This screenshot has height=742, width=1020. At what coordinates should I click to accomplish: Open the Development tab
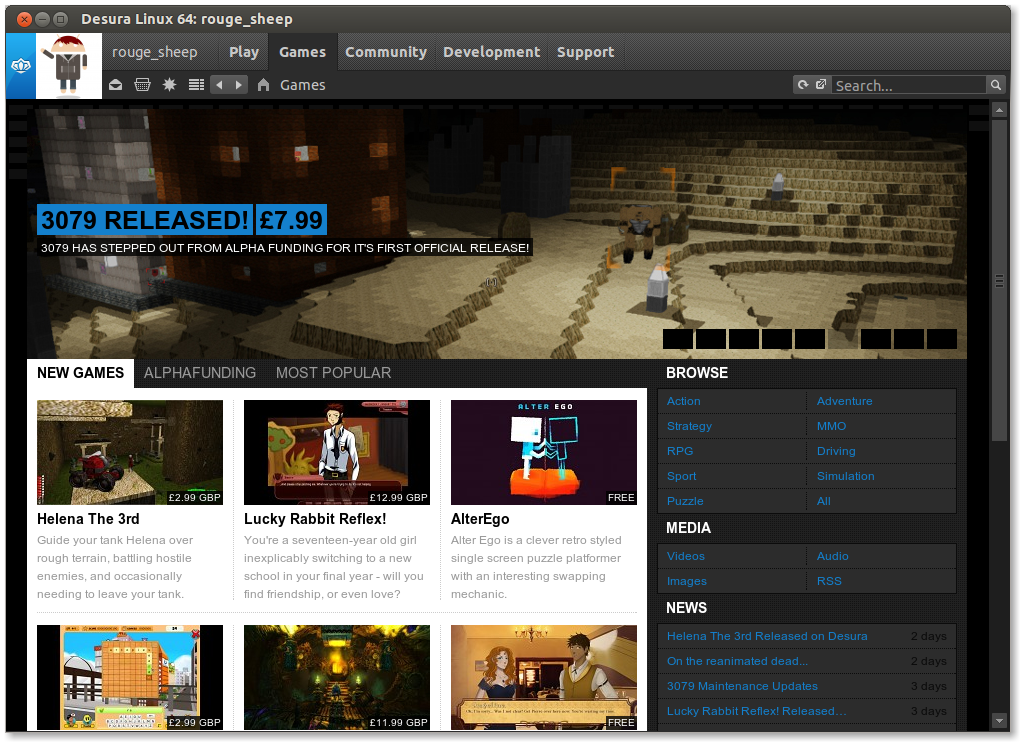point(492,52)
